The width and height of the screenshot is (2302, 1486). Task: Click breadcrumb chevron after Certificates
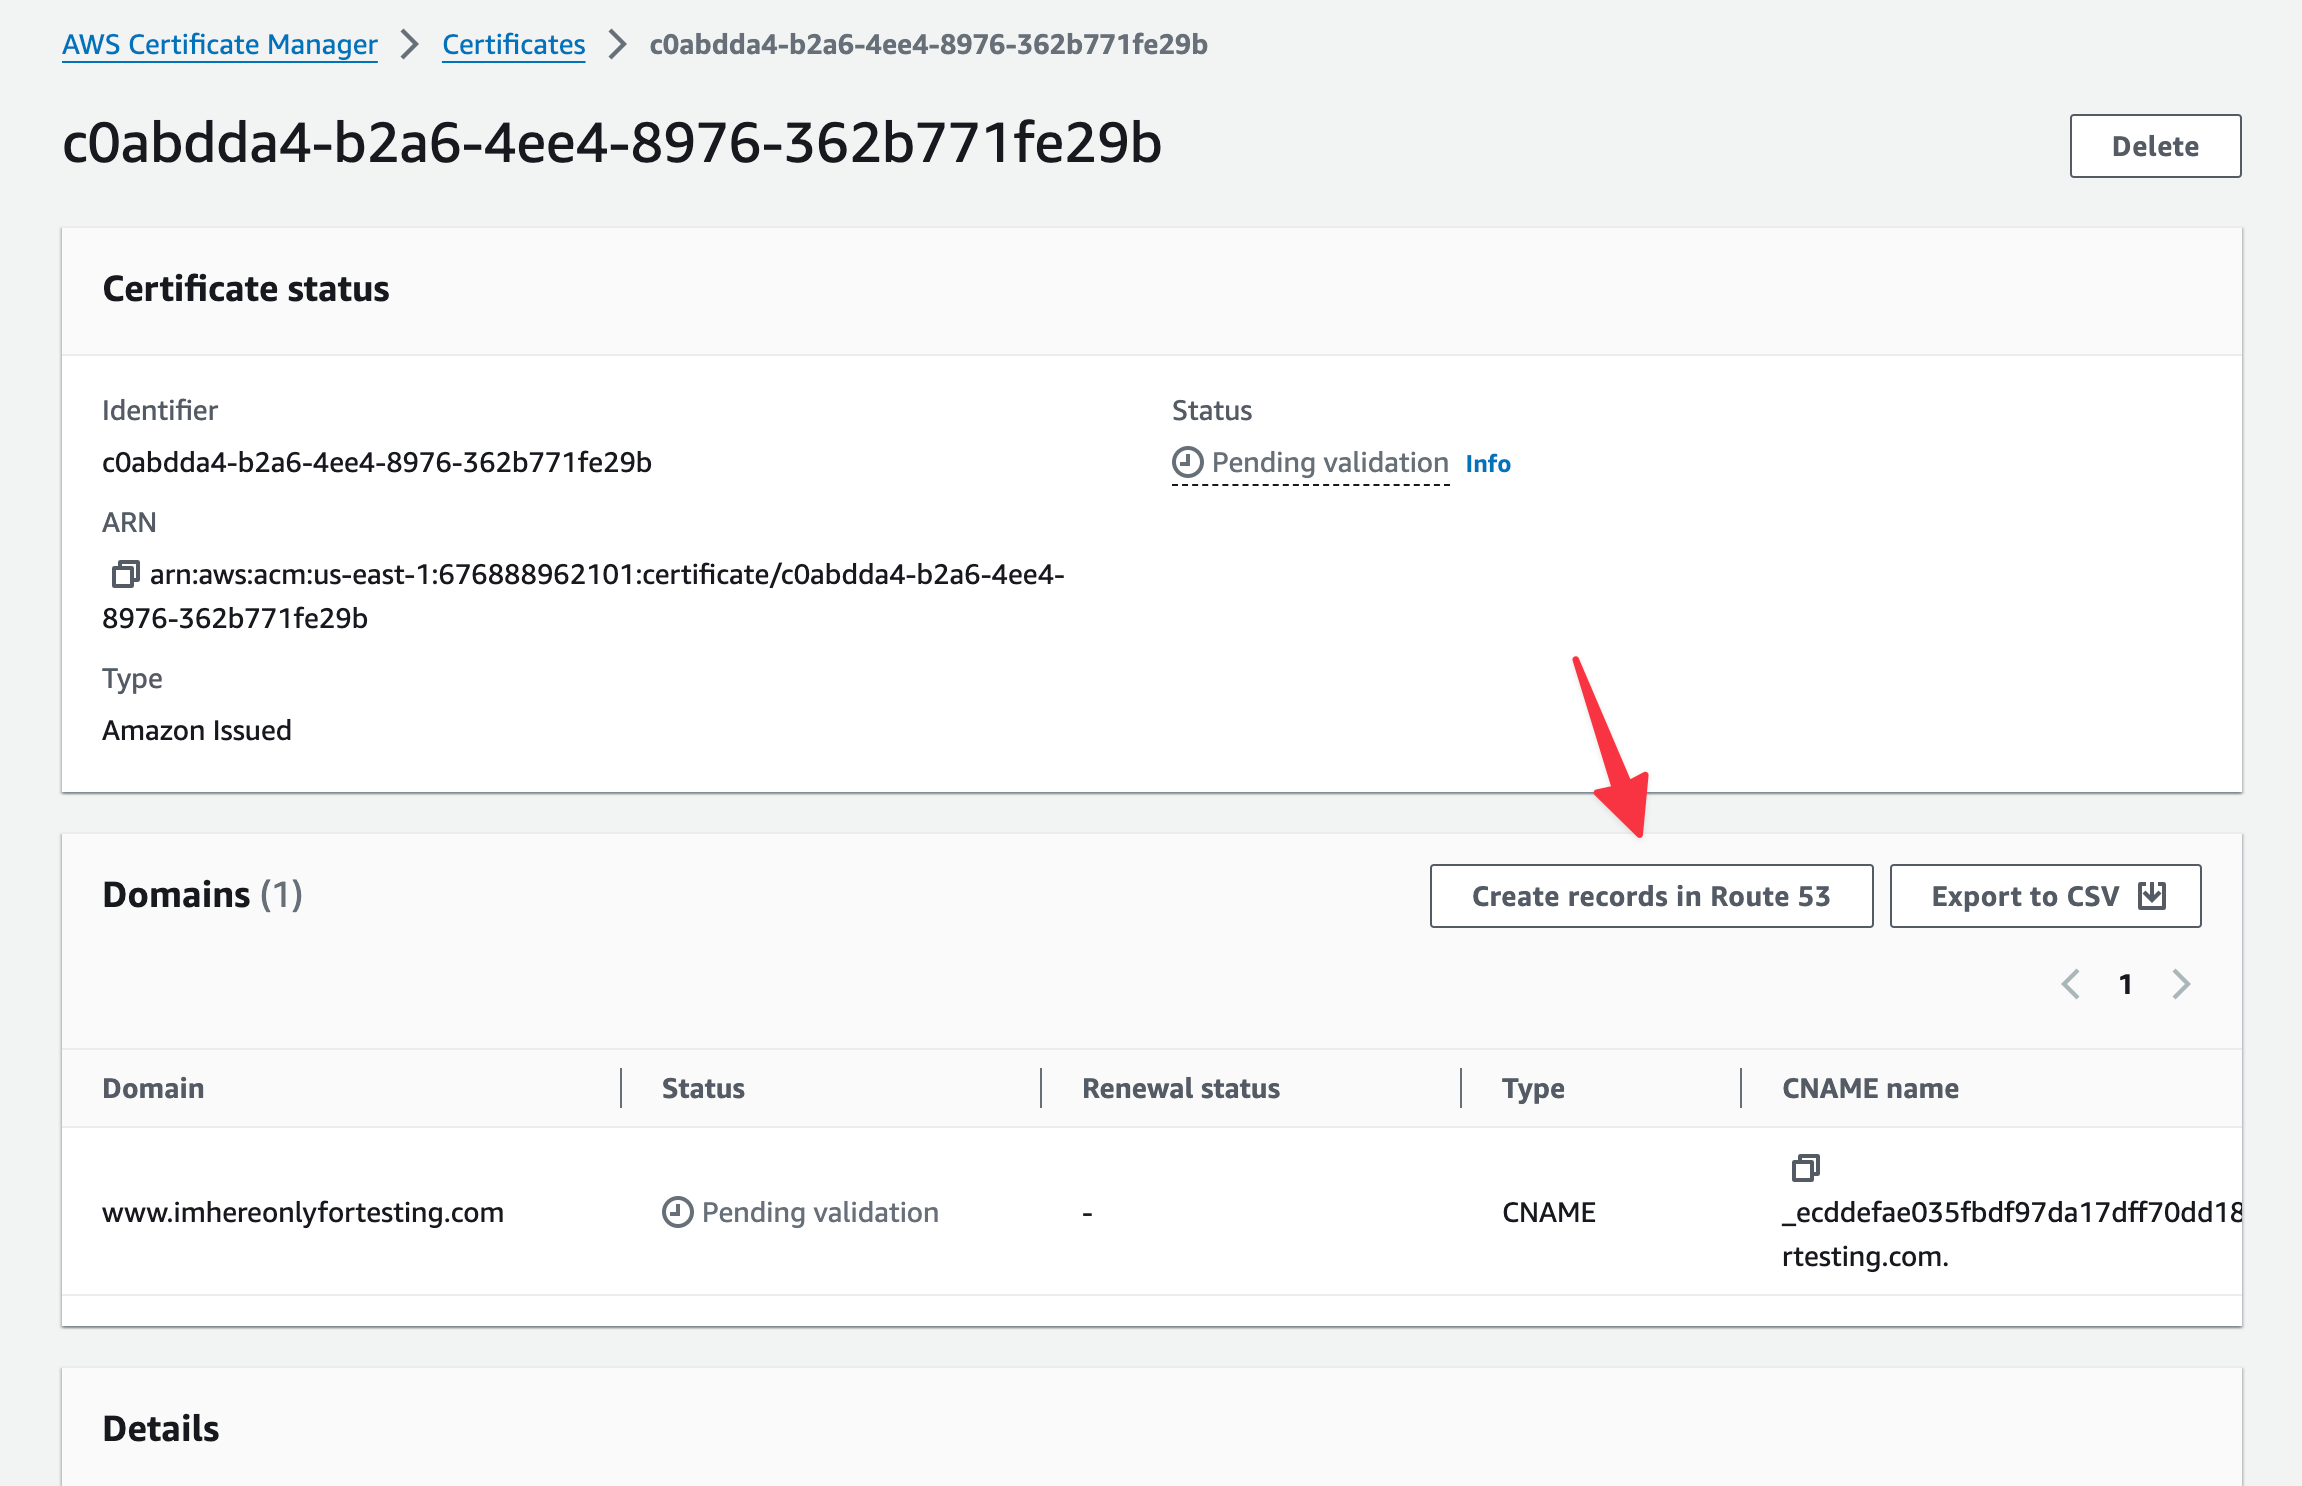pyautogui.click(x=617, y=44)
